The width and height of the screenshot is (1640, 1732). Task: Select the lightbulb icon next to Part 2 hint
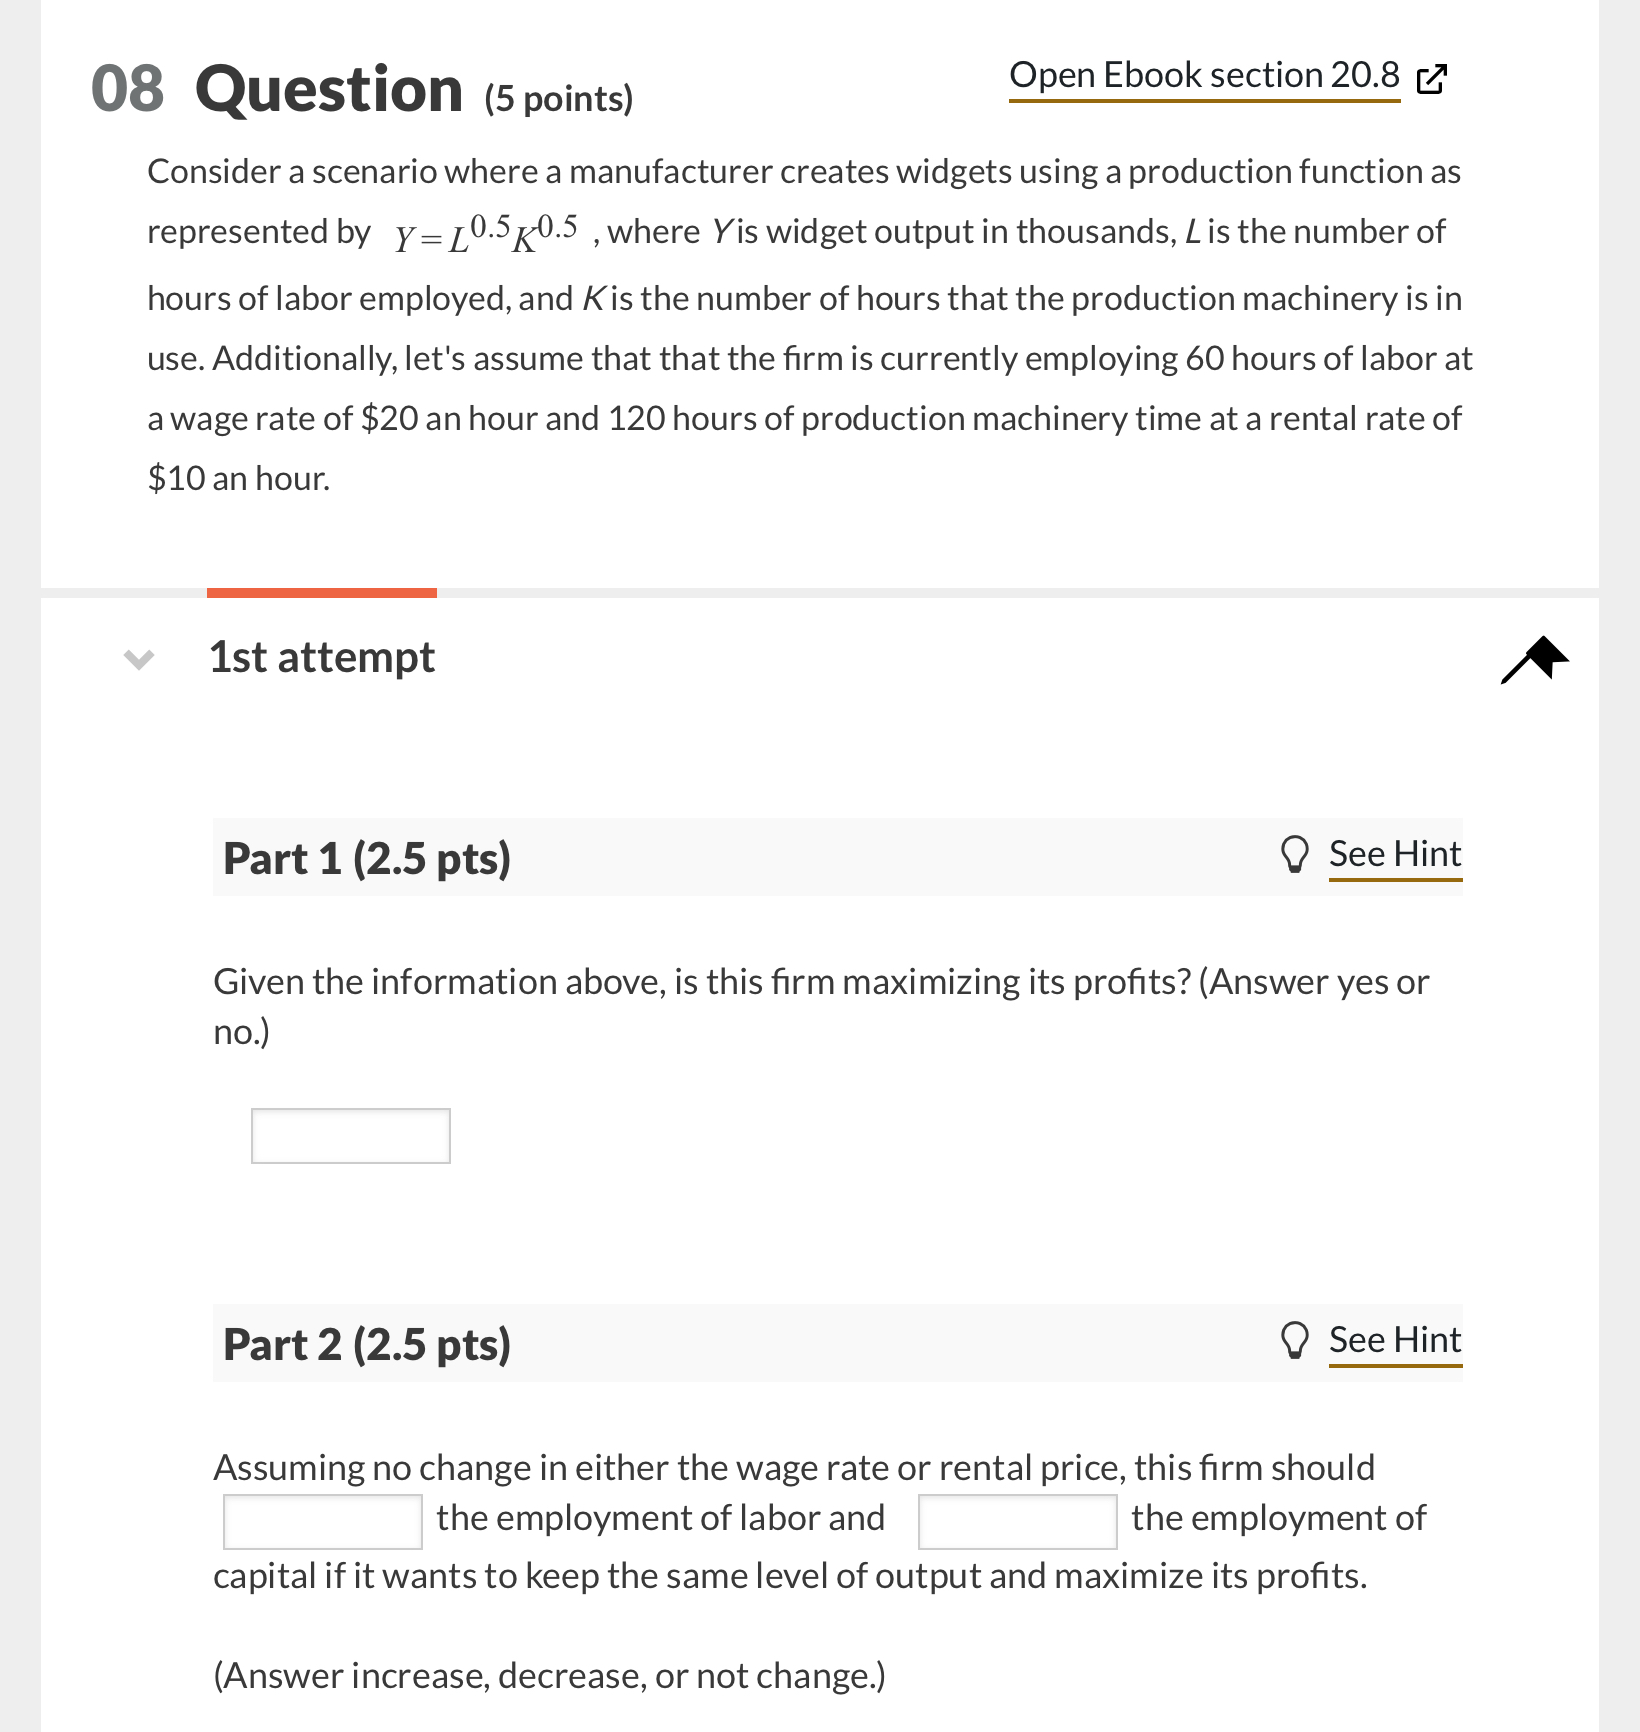(x=1296, y=1340)
